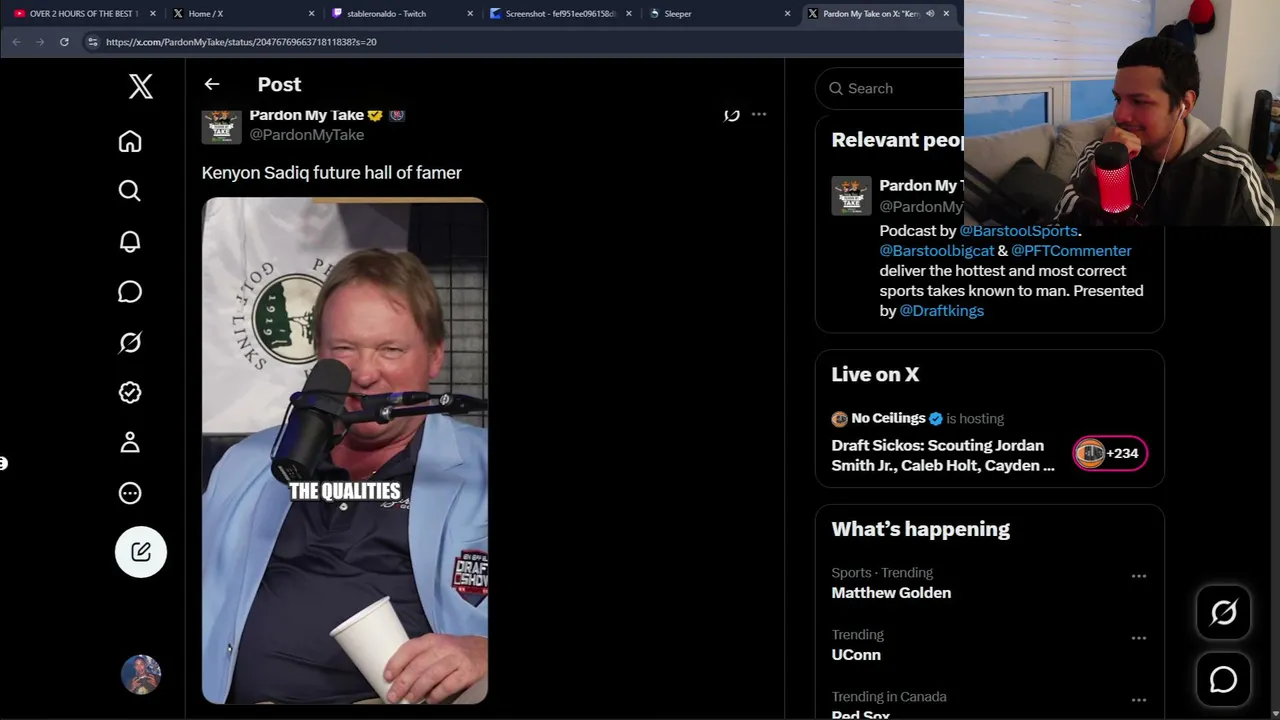Mute audio on the Pardon My Take tab
Viewport: 1280px width, 720px height.
930,14
